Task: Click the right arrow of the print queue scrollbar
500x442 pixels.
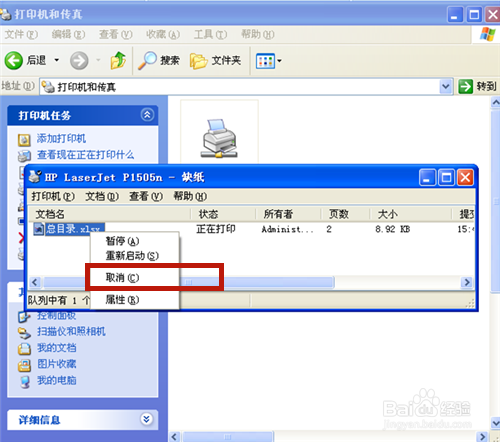Action: (x=467, y=282)
